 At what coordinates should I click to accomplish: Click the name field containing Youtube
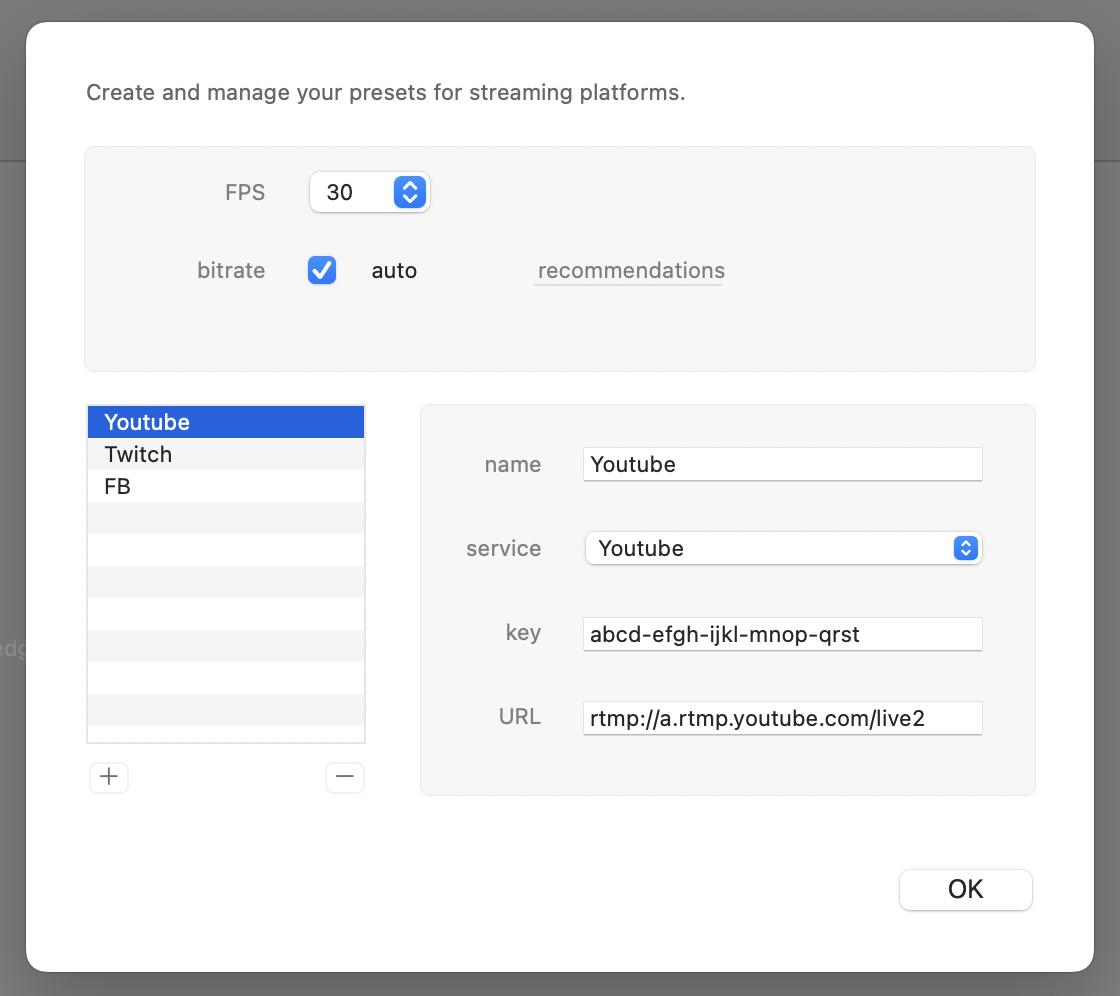coord(782,464)
